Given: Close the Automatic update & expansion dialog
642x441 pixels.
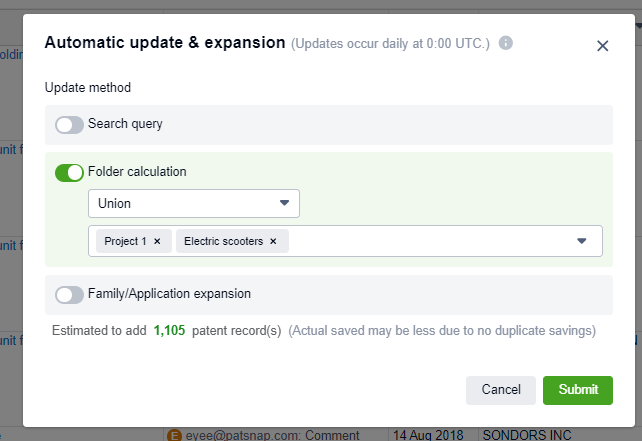Looking at the screenshot, I should (x=602, y=45).
